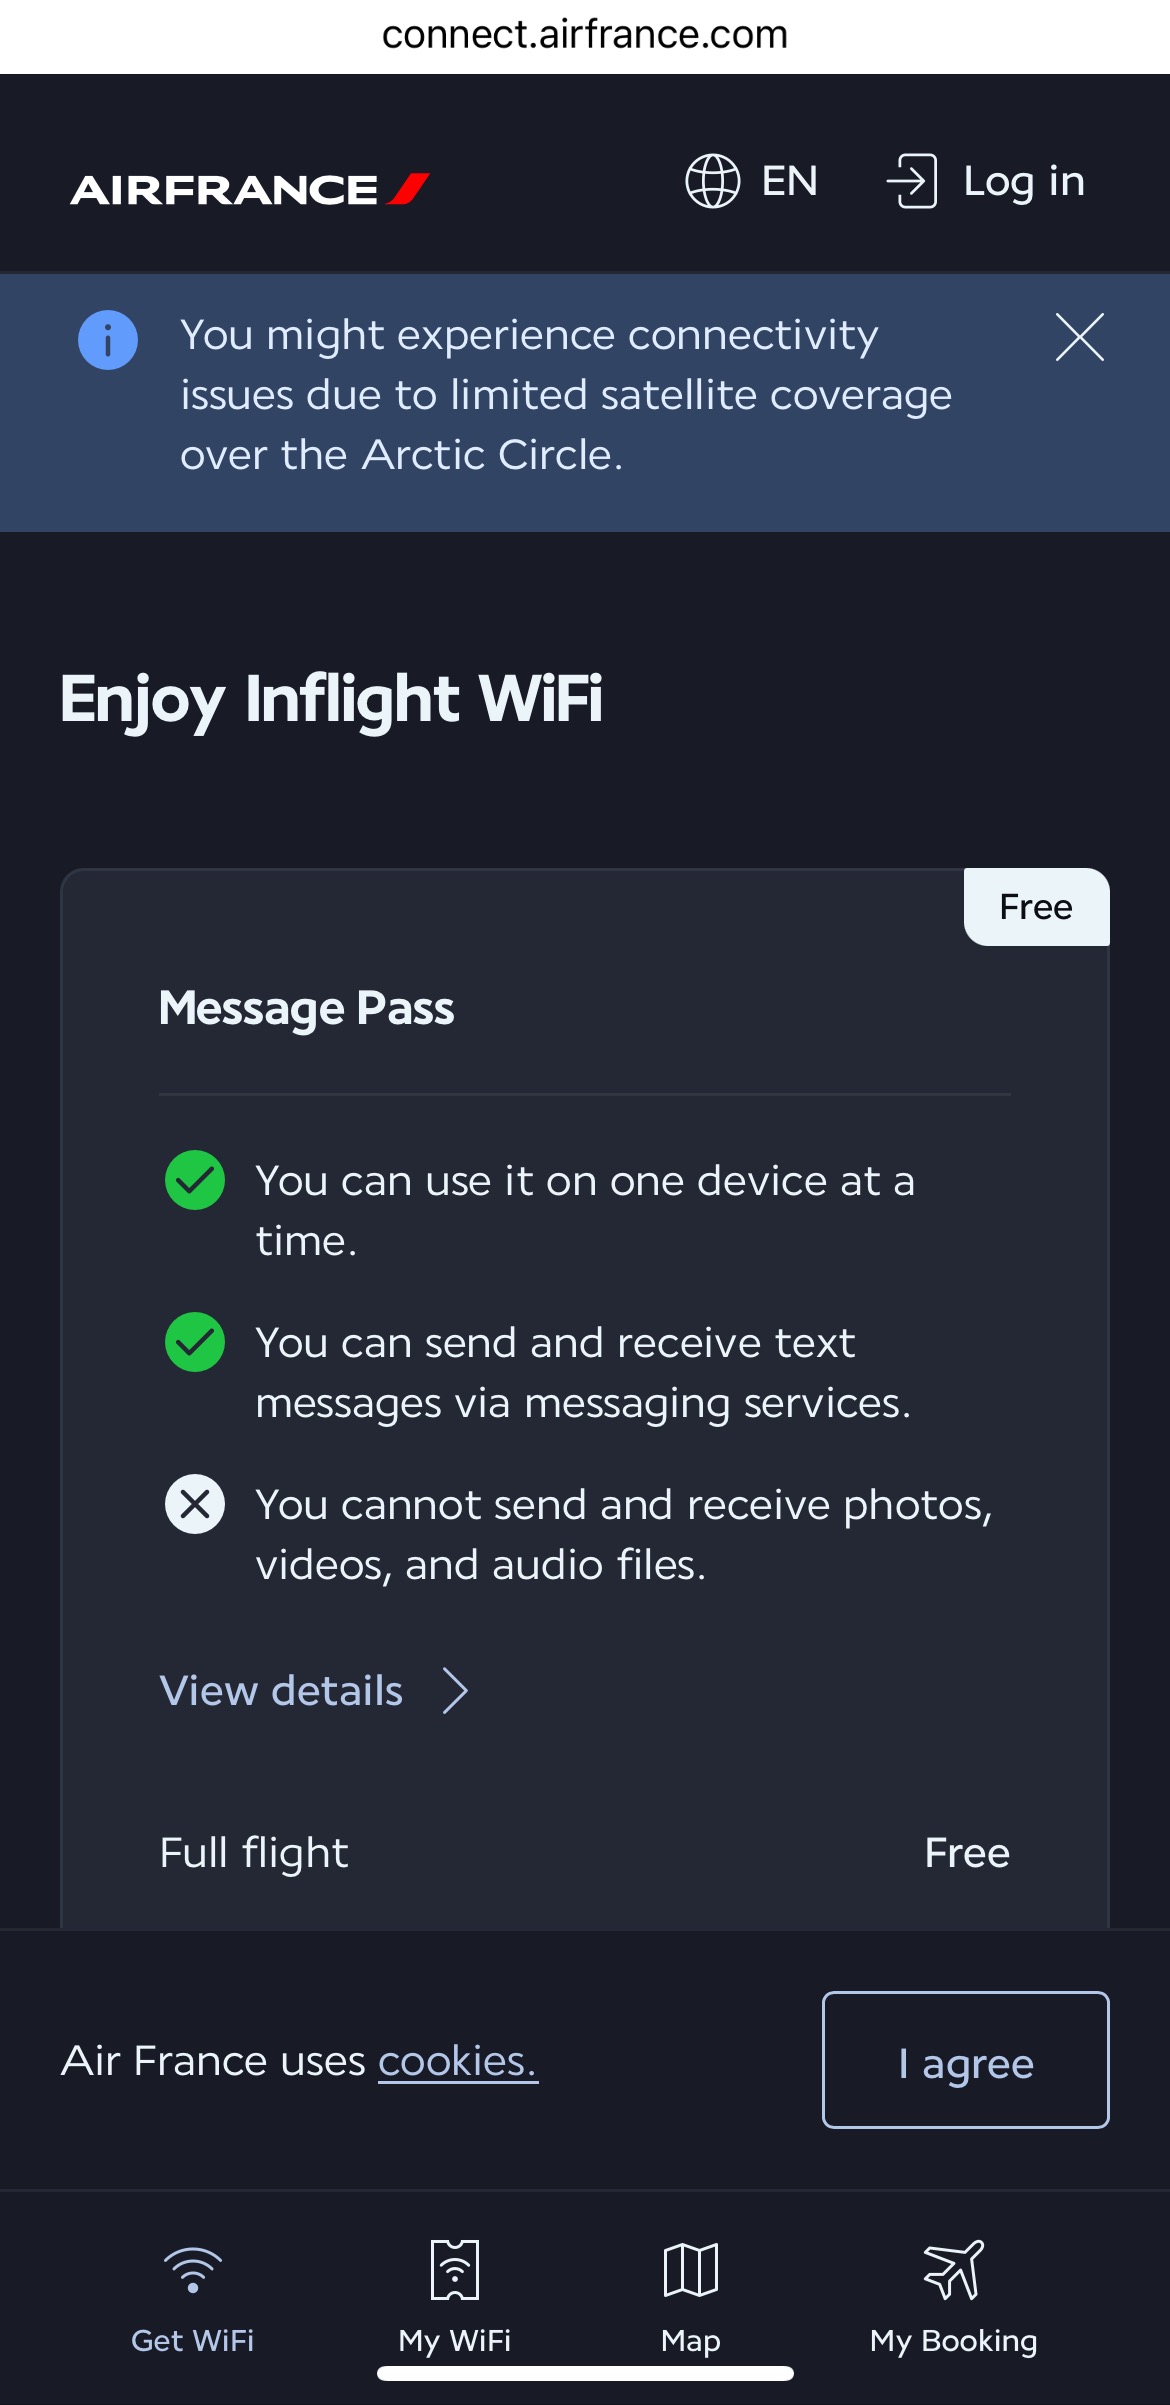Click the blue info icon in banner

[x=108, y=339]
